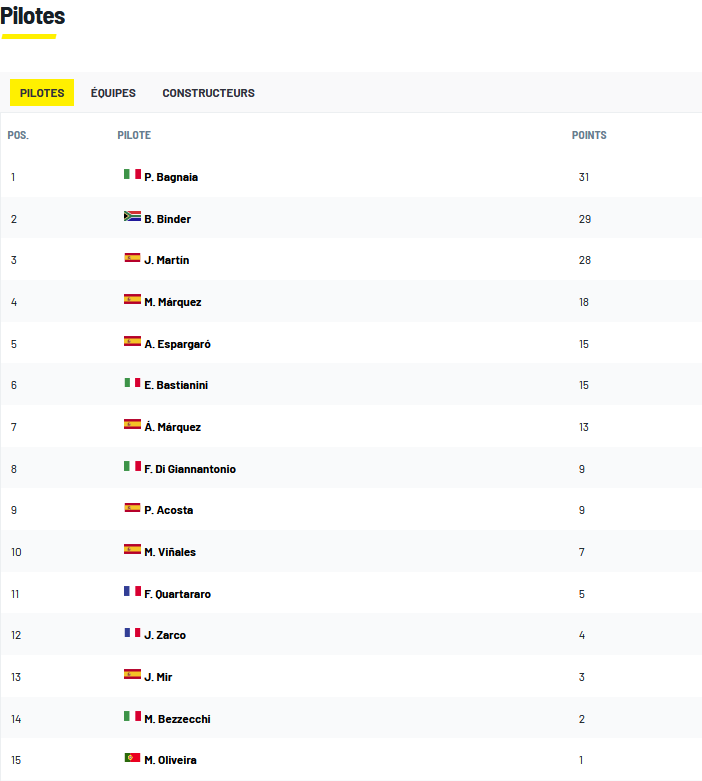The width and height of the screenshot is (702, 781).
Task: Click the Spanish flag beside P. Acosta
Action: 132,508
